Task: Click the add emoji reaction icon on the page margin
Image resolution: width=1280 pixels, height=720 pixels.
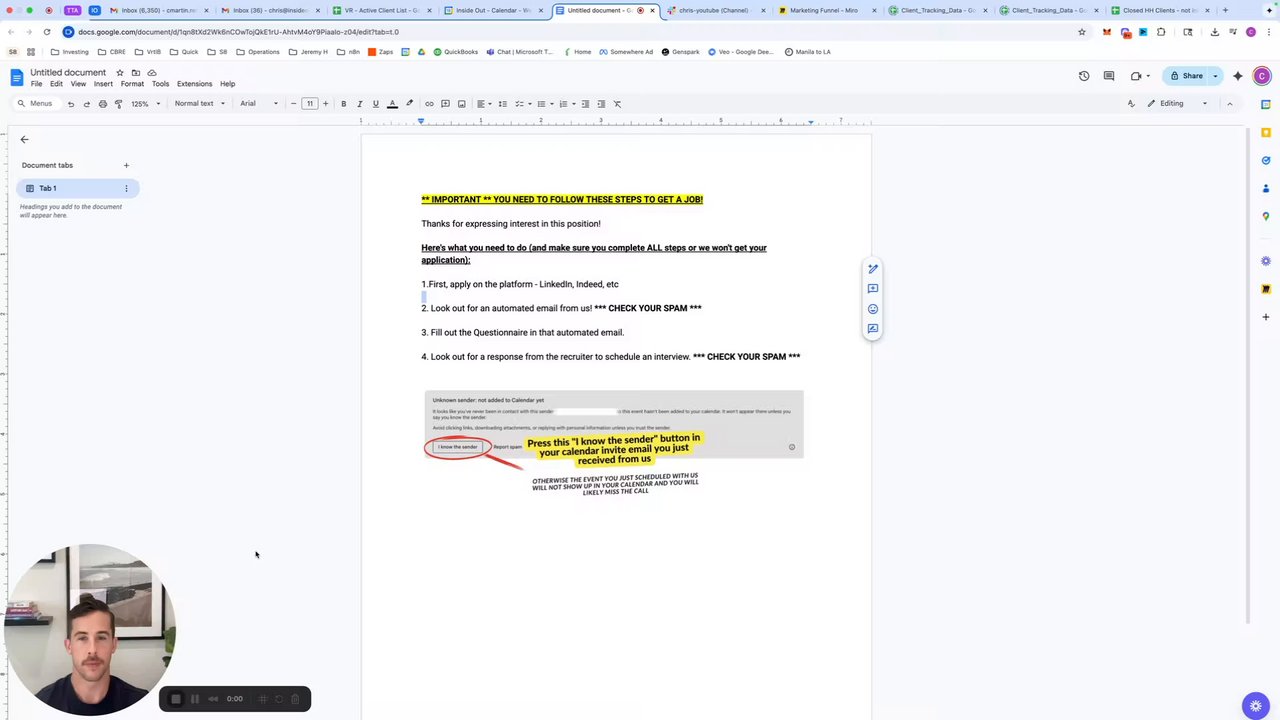Action: [873, 309]
